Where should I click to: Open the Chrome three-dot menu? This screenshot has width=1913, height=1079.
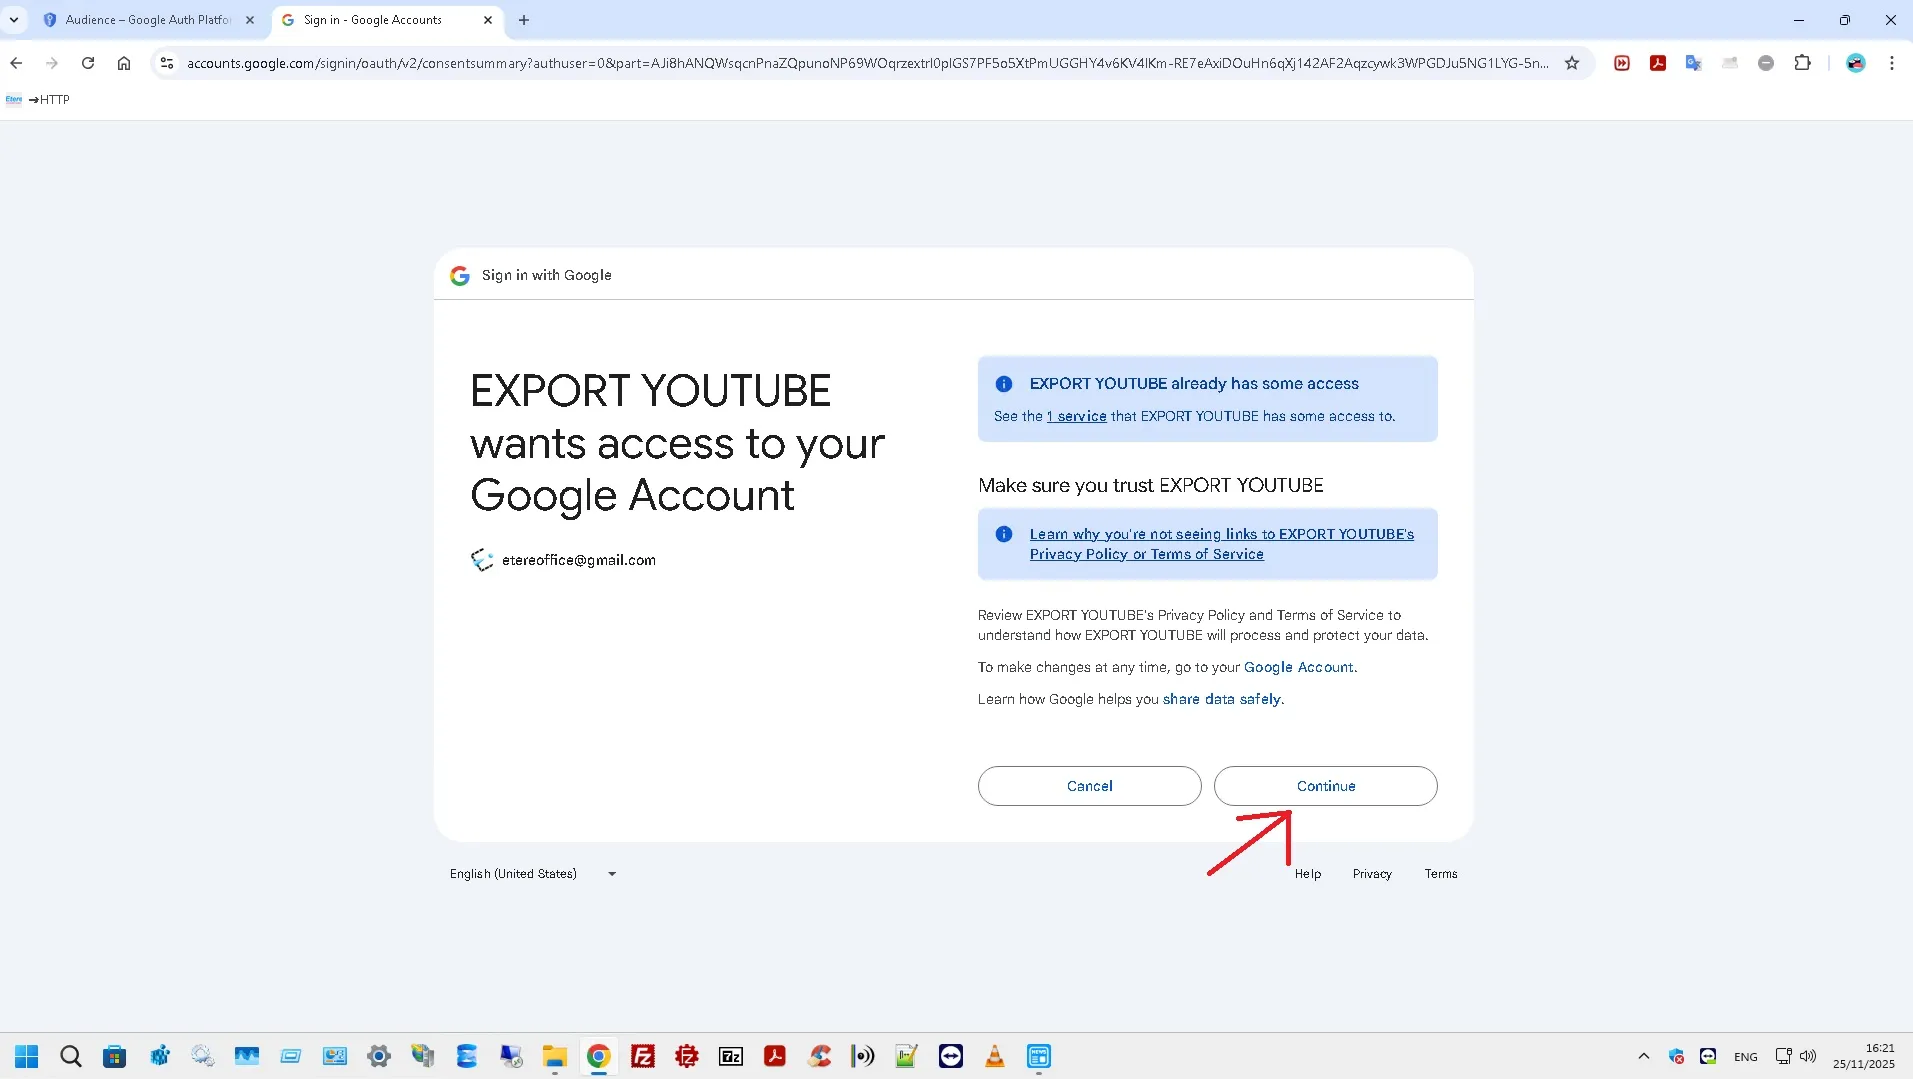pyautogui.click(x=1891, y=63)
